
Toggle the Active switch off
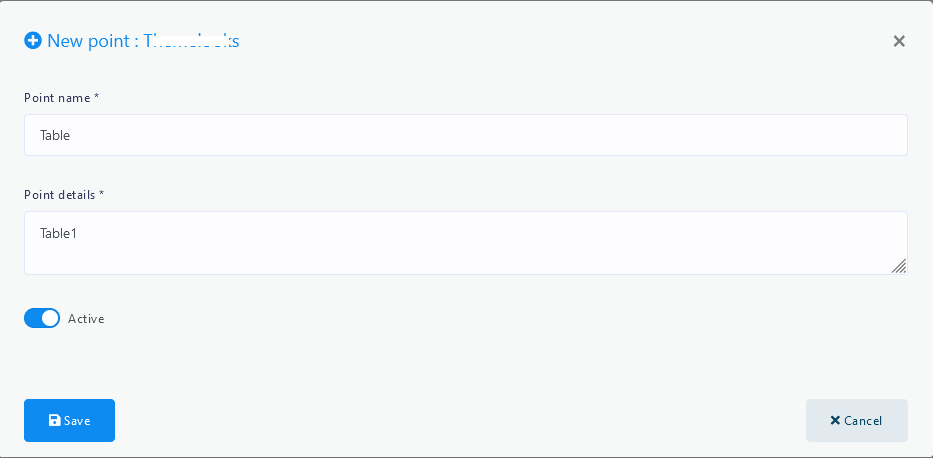point(42,318)
